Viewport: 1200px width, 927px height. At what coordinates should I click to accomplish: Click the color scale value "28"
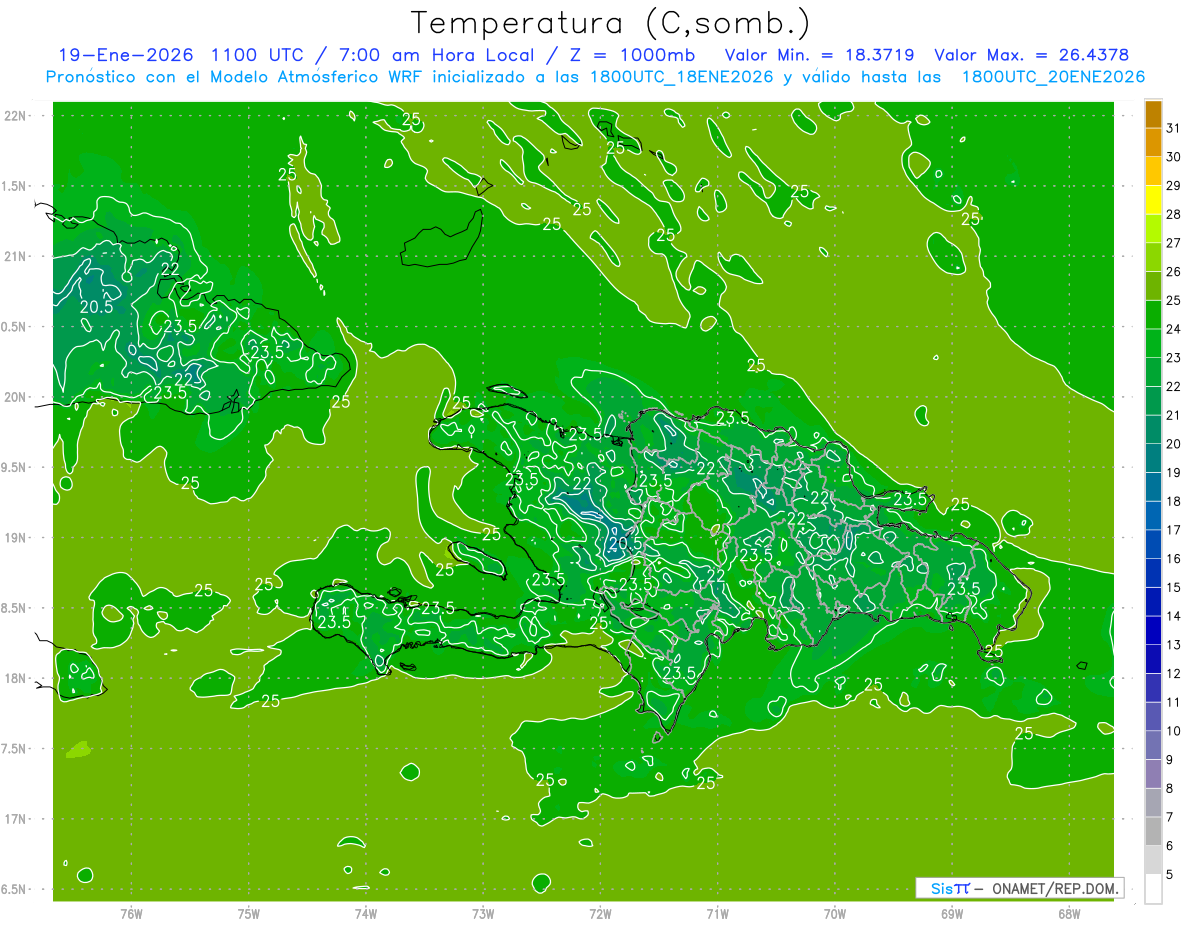(1173, 214)
